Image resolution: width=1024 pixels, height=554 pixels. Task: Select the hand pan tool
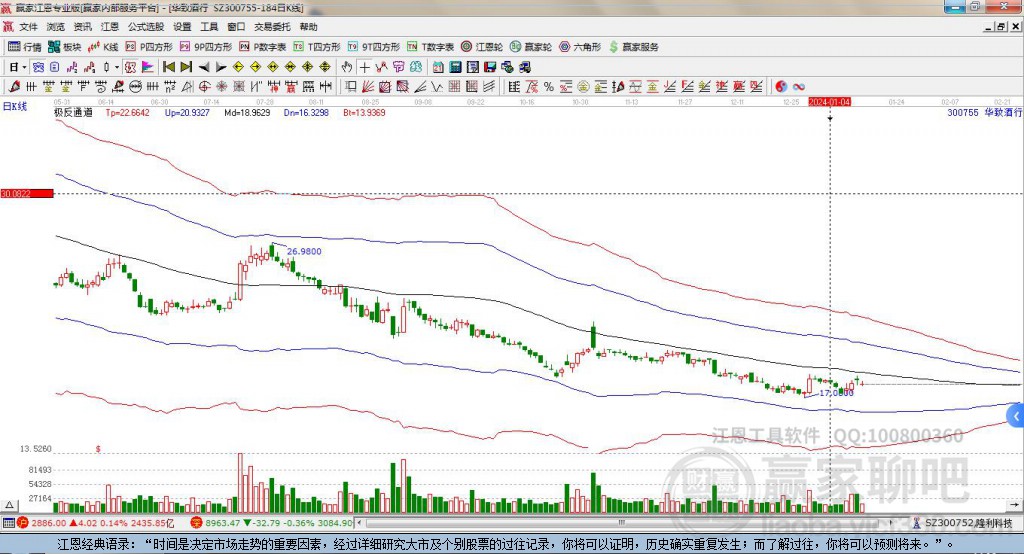pos(347,67)
